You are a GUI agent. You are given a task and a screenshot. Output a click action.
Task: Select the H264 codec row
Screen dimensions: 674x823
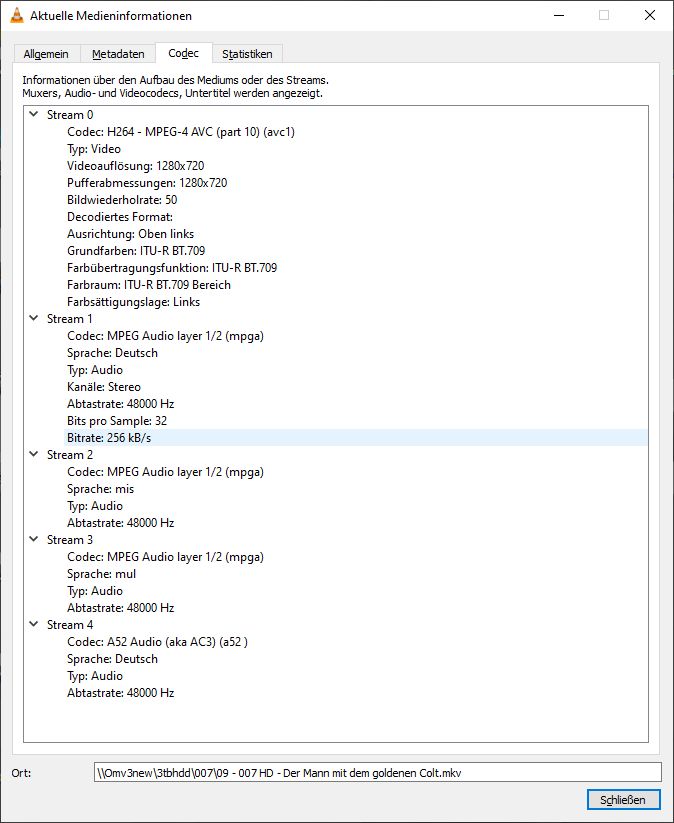195,132
